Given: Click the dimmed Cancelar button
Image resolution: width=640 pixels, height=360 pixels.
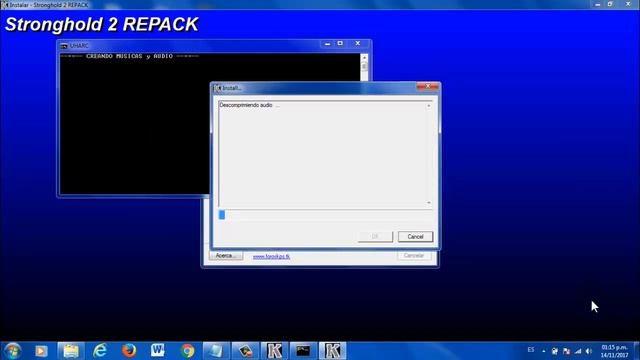Looking at the screenshot, I should point(414,256).
